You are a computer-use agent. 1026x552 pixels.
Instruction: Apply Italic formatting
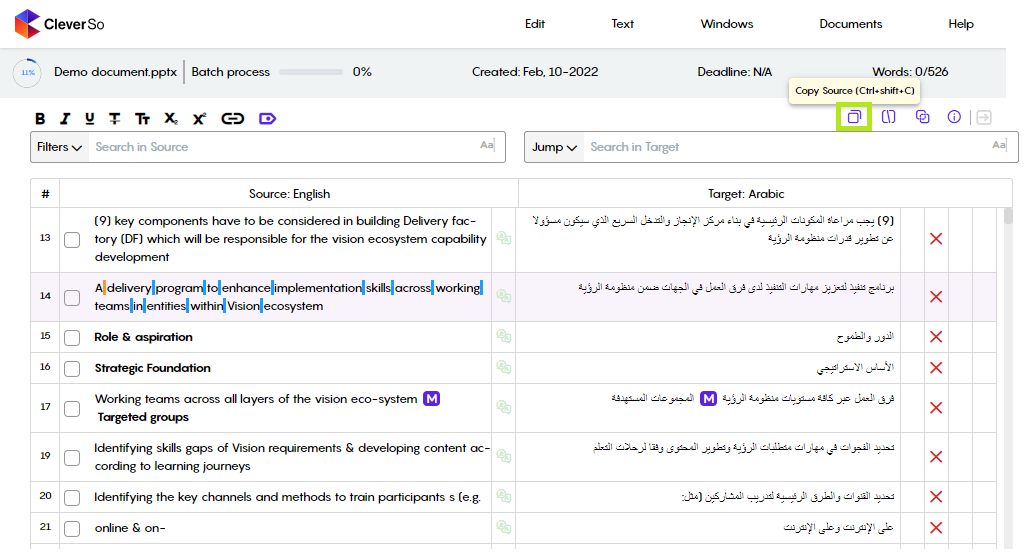(65, 118)
